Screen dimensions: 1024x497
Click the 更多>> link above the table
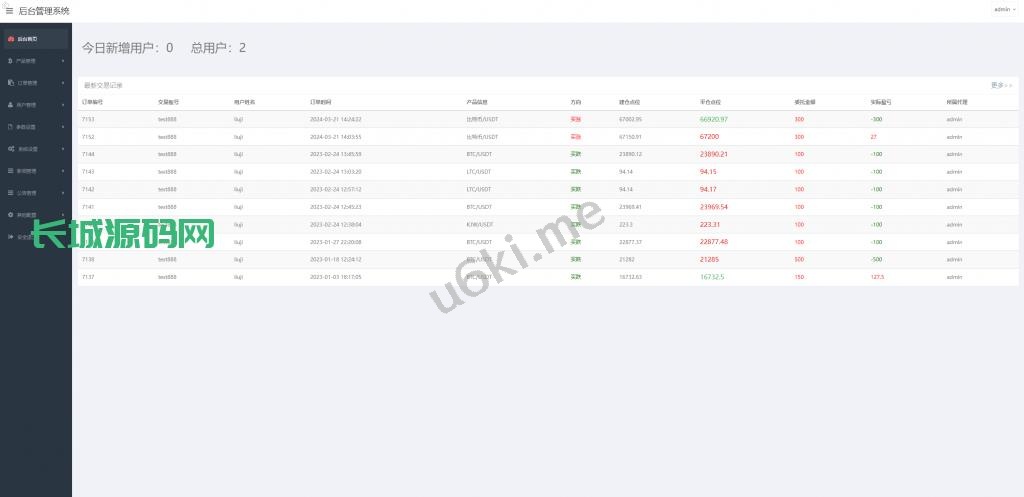1001,85
